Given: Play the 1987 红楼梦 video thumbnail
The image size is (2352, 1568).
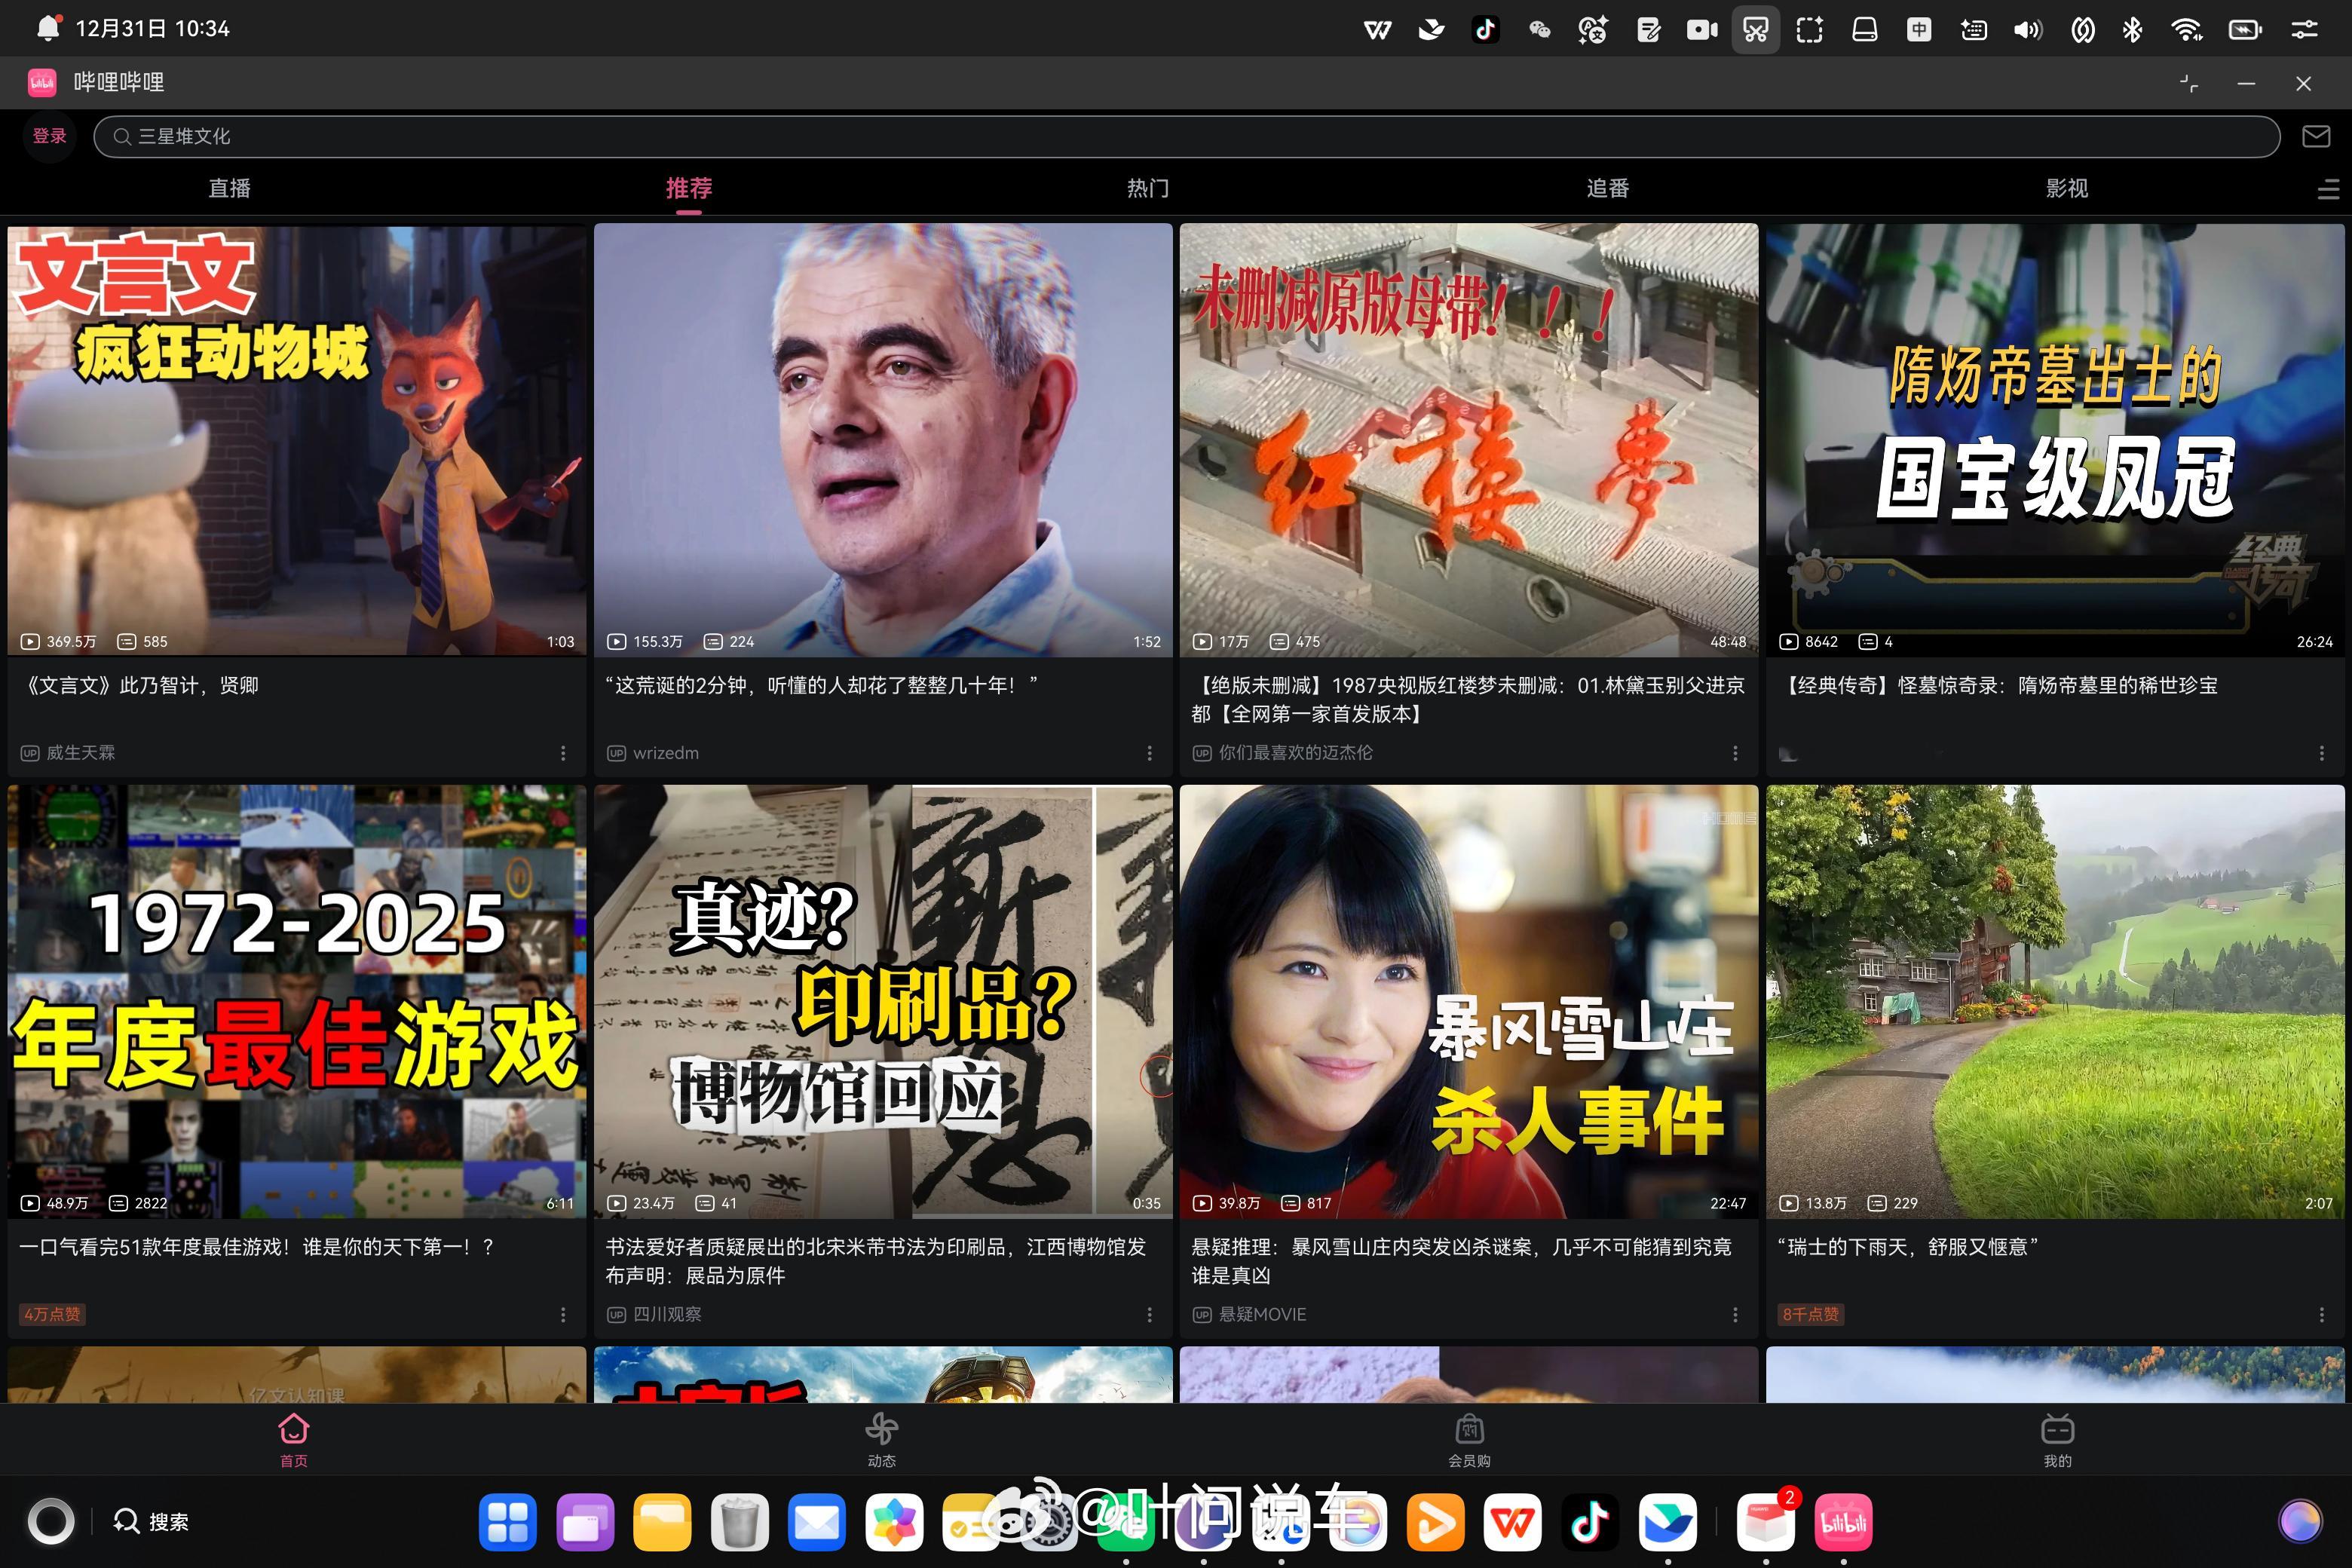Looking at the screenshot, I should (1468, 440).
